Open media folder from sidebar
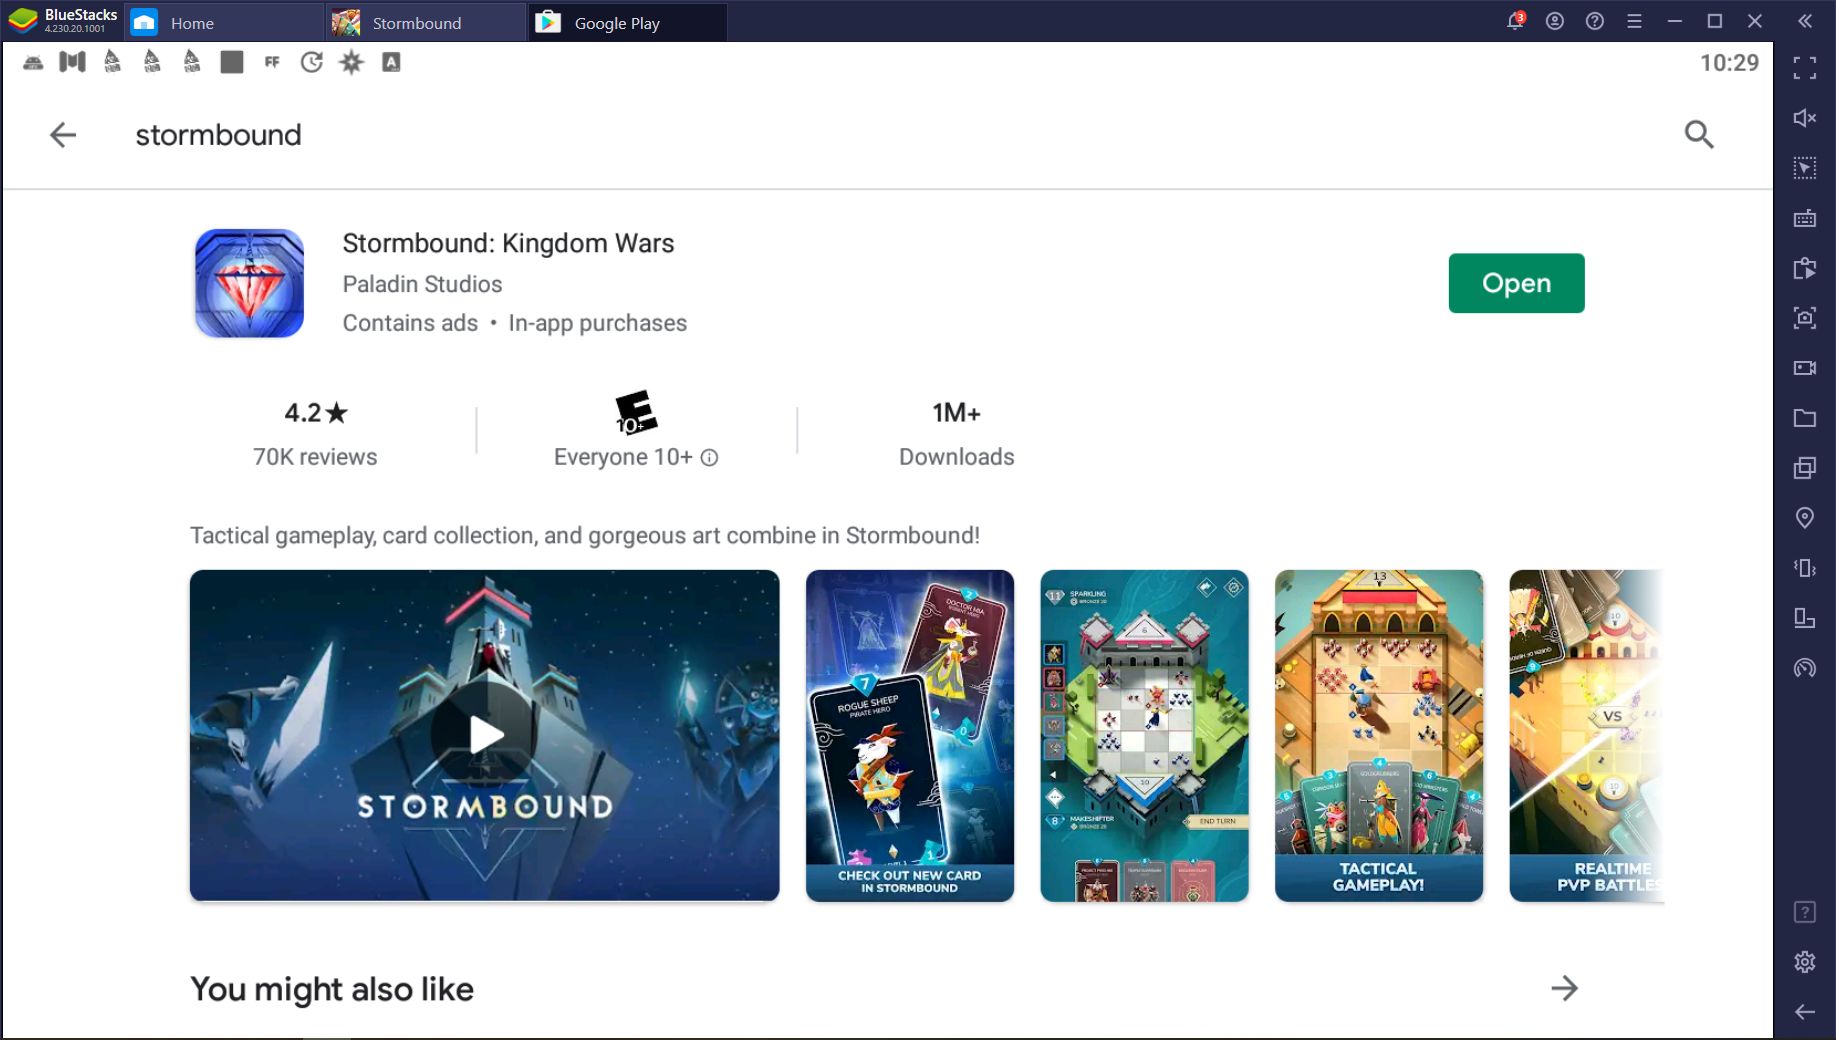 coord(1805,418)
